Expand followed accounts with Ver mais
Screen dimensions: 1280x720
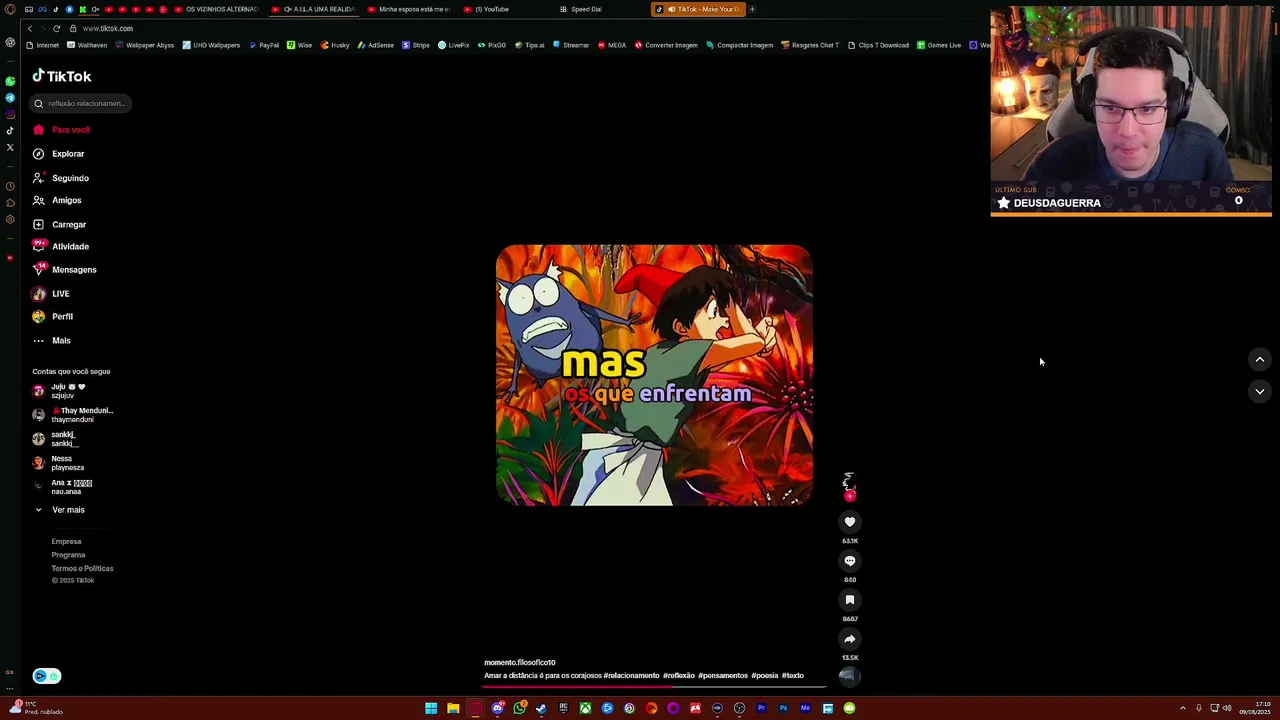(60, 510)
